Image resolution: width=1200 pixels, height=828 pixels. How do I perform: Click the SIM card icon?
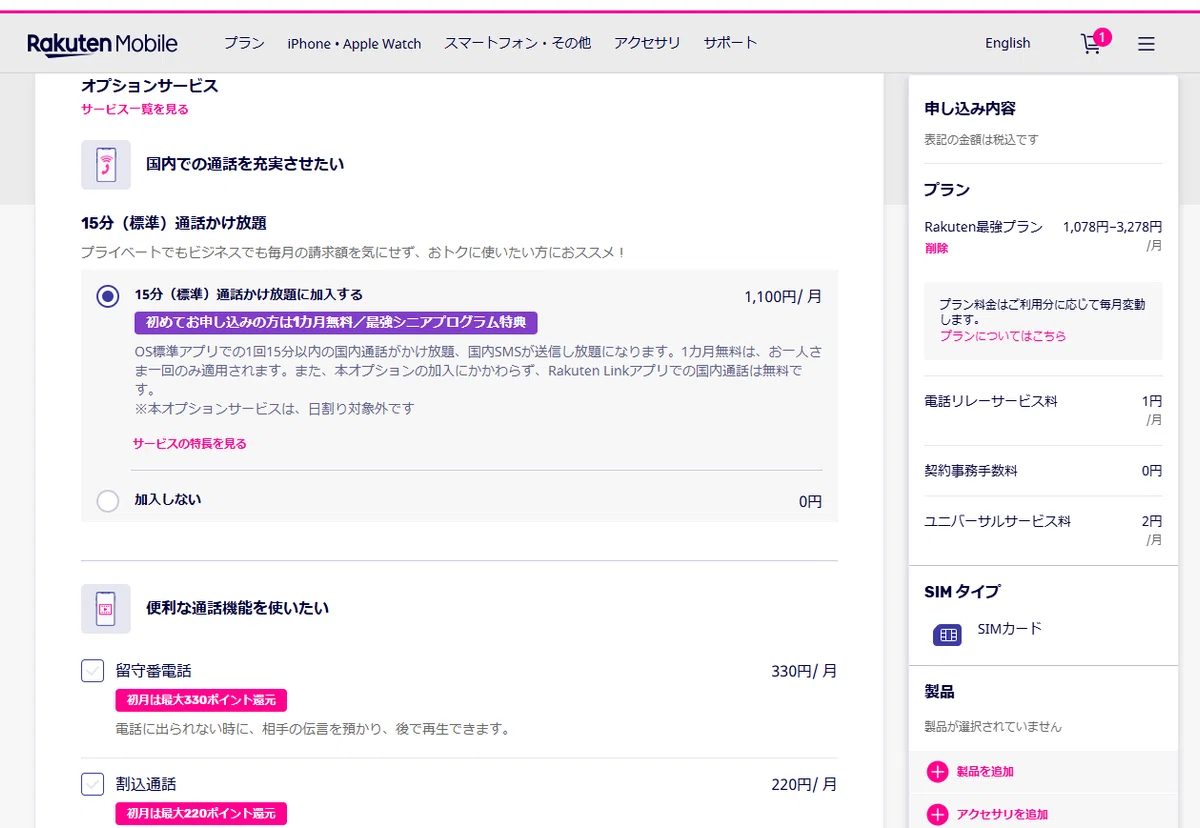(x=947, y=635)
